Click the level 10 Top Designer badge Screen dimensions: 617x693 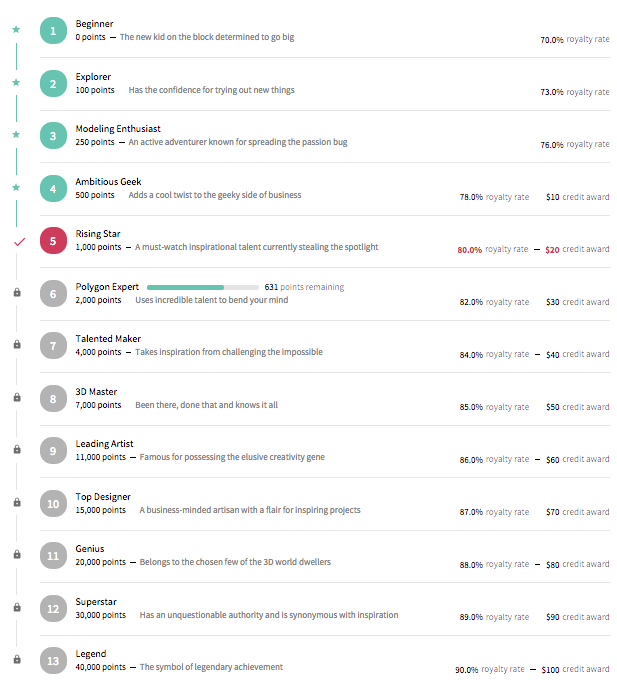tap(54, 504)
